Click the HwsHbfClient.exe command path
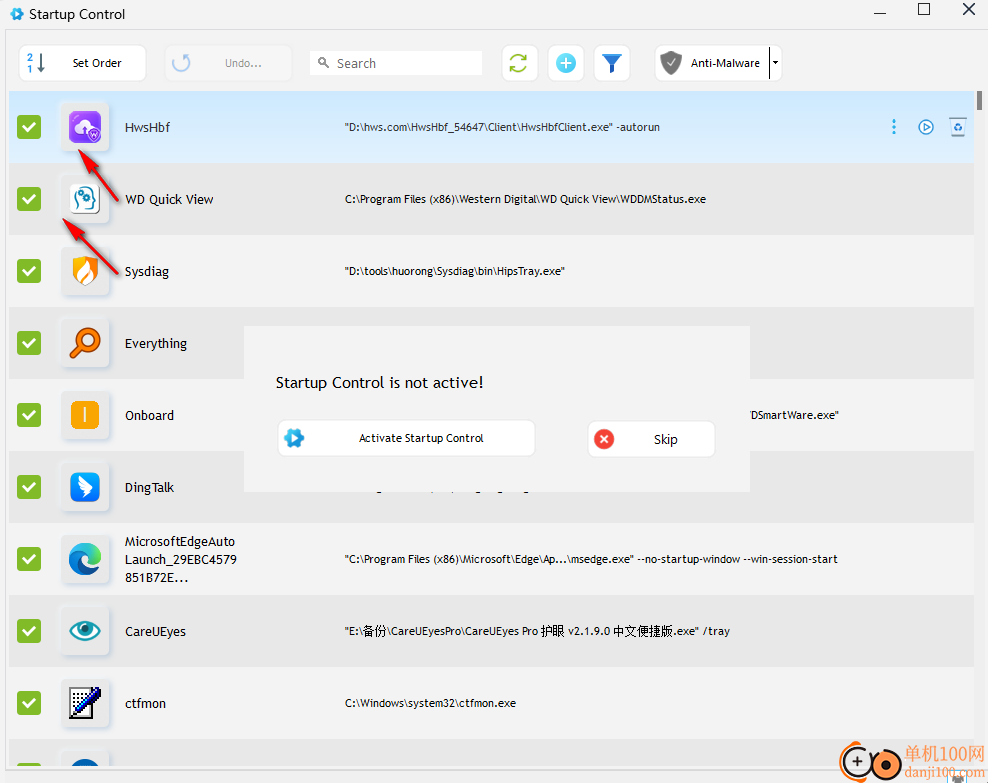This screenshot has width=988, height=783. (x=502, y=127)
